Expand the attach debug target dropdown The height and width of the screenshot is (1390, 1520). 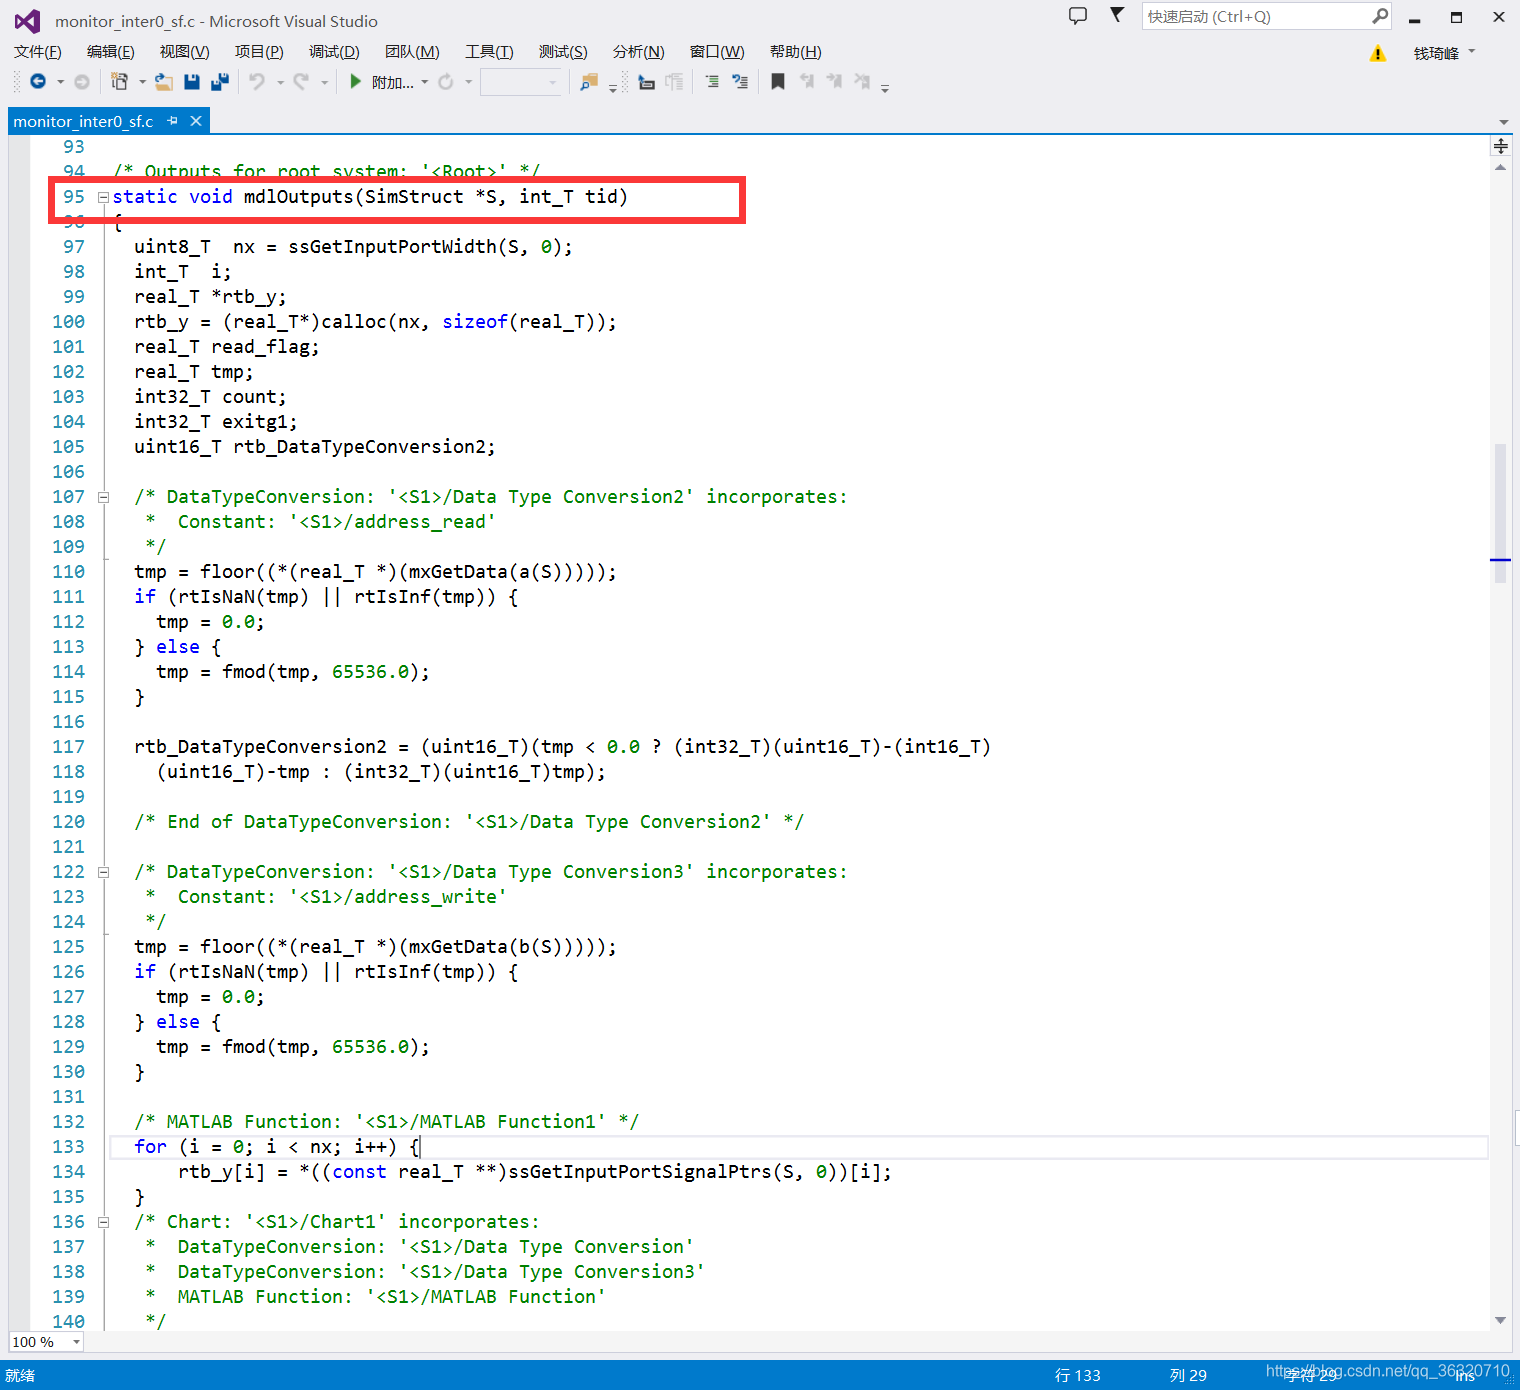pyautogui.click(x=425, y=82)
